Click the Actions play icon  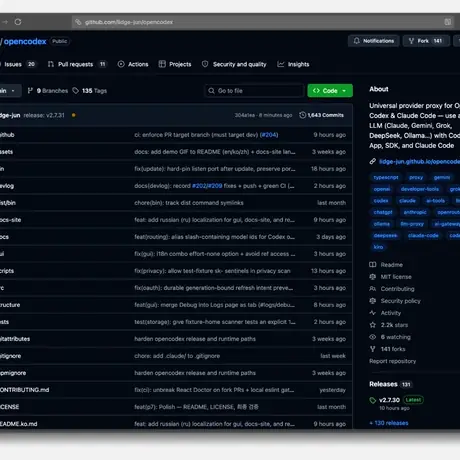[121, 64]
